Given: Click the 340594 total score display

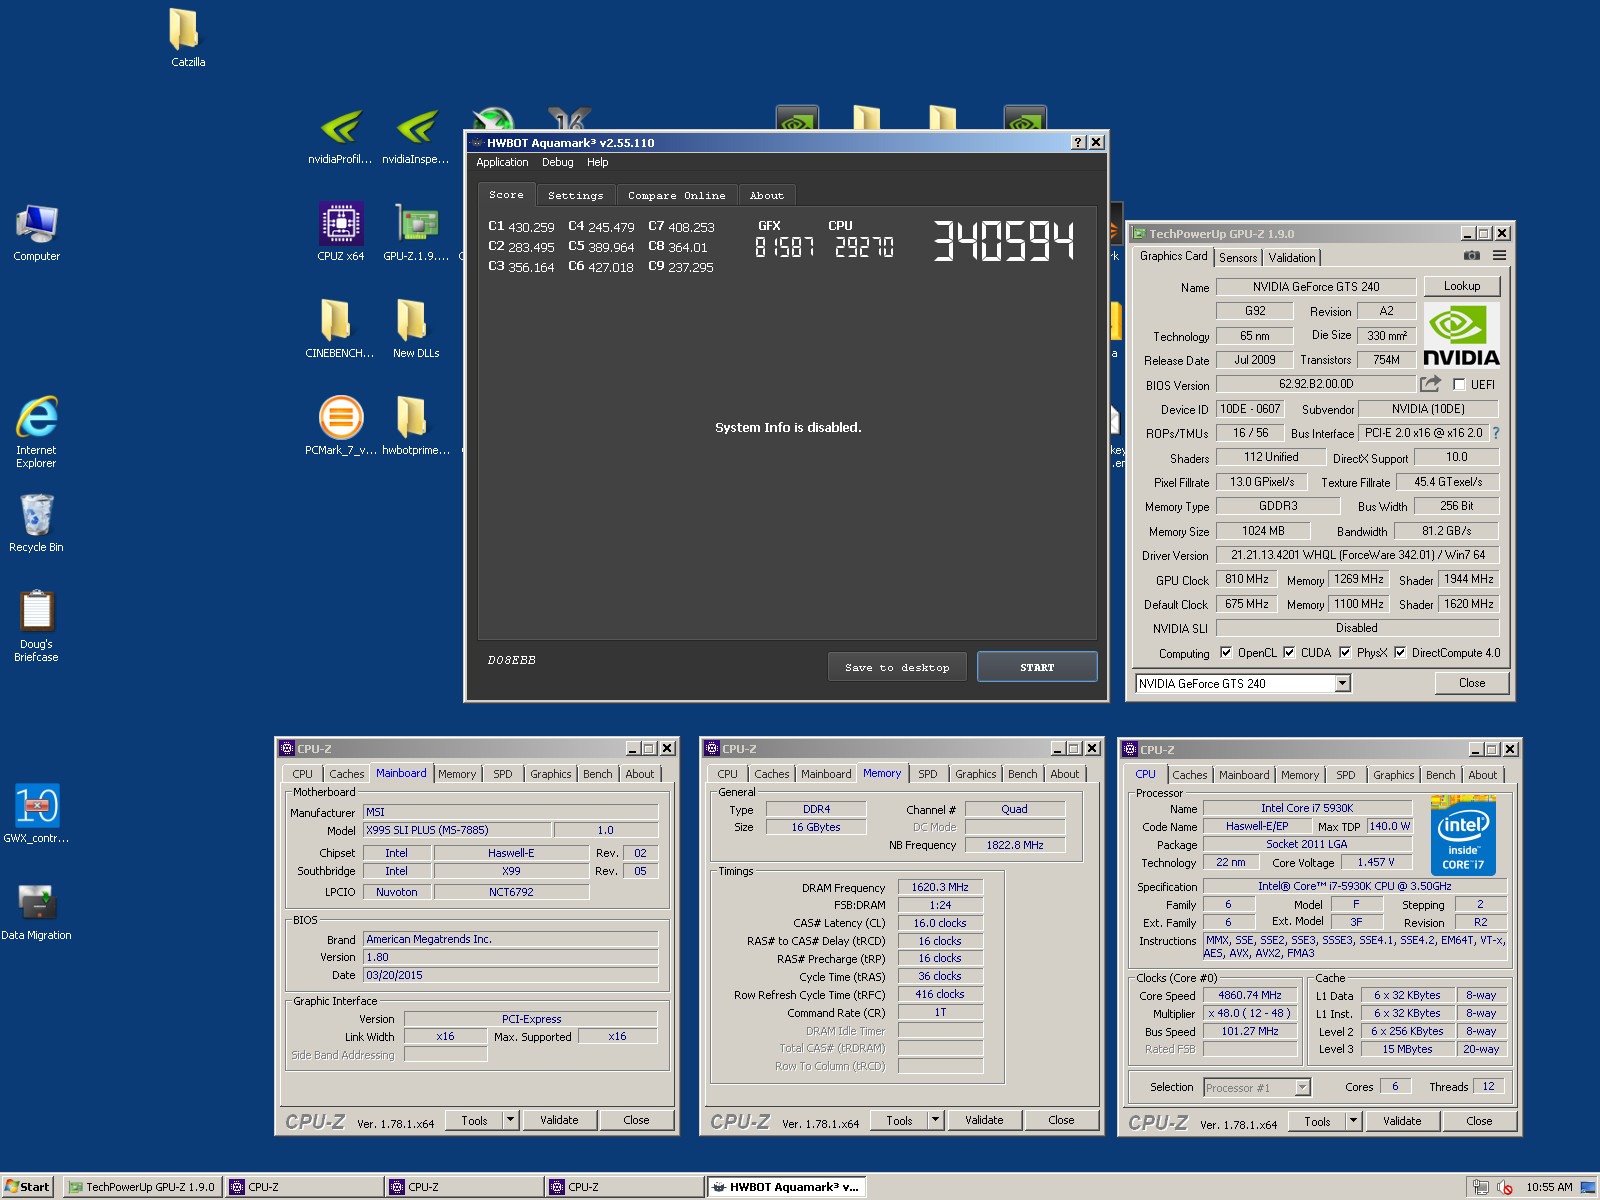Looking at the screenshot, I should [1004, 242].
